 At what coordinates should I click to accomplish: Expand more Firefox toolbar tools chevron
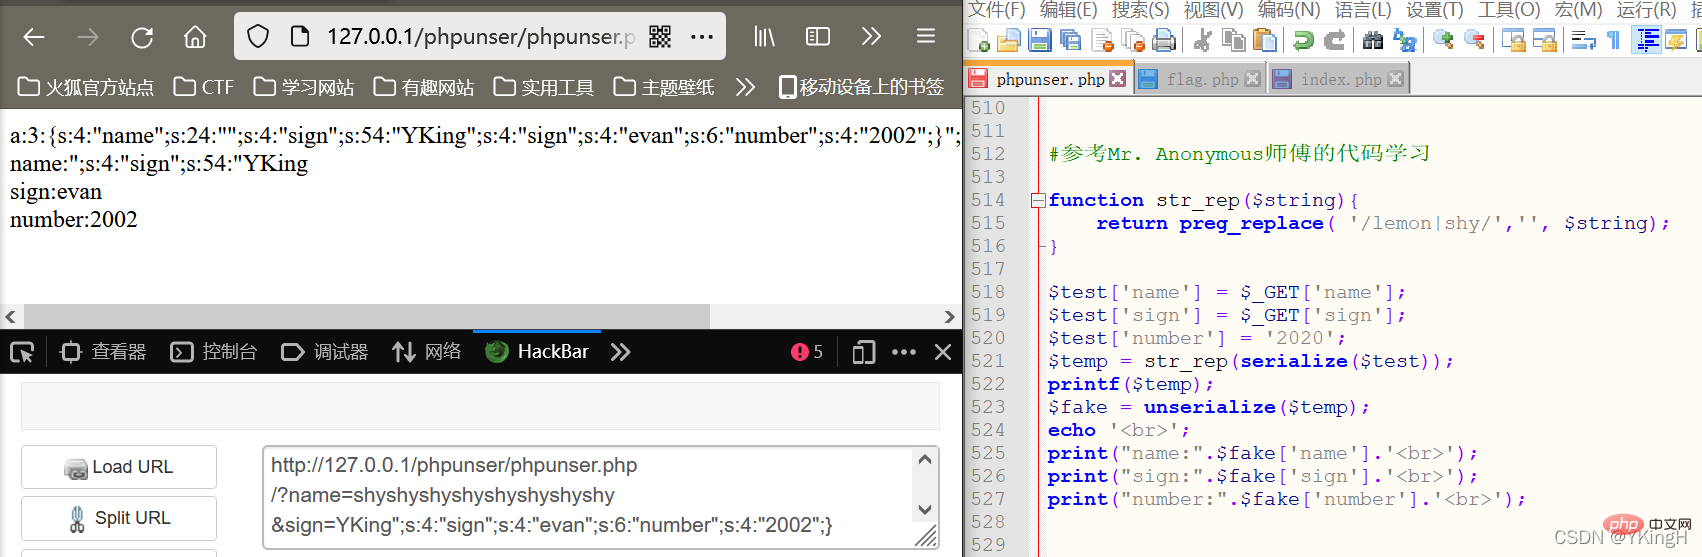[x=872, y=37]
